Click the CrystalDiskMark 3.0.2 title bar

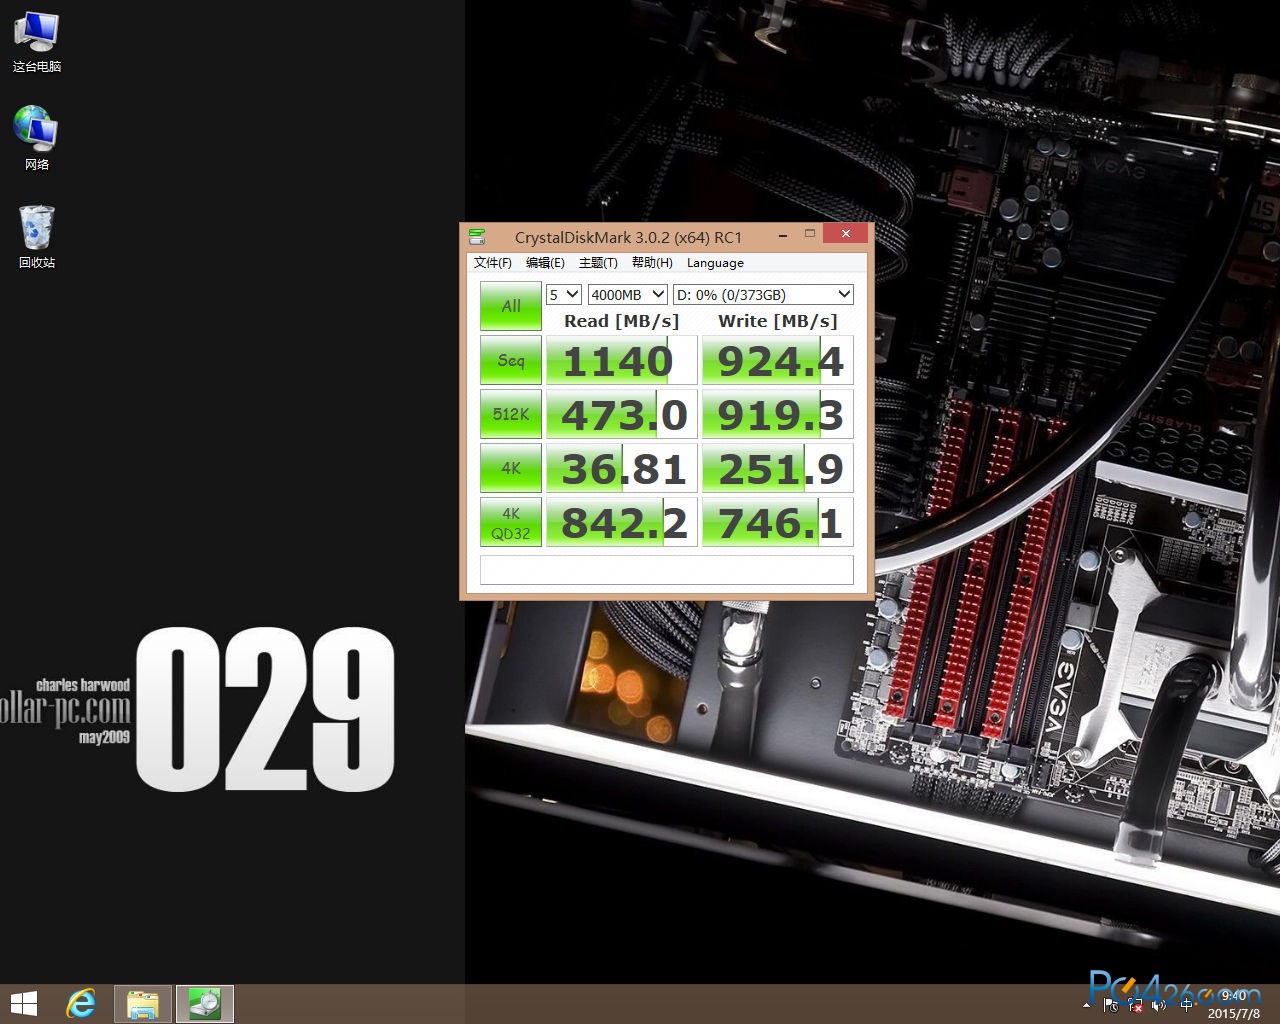[628, 237]
